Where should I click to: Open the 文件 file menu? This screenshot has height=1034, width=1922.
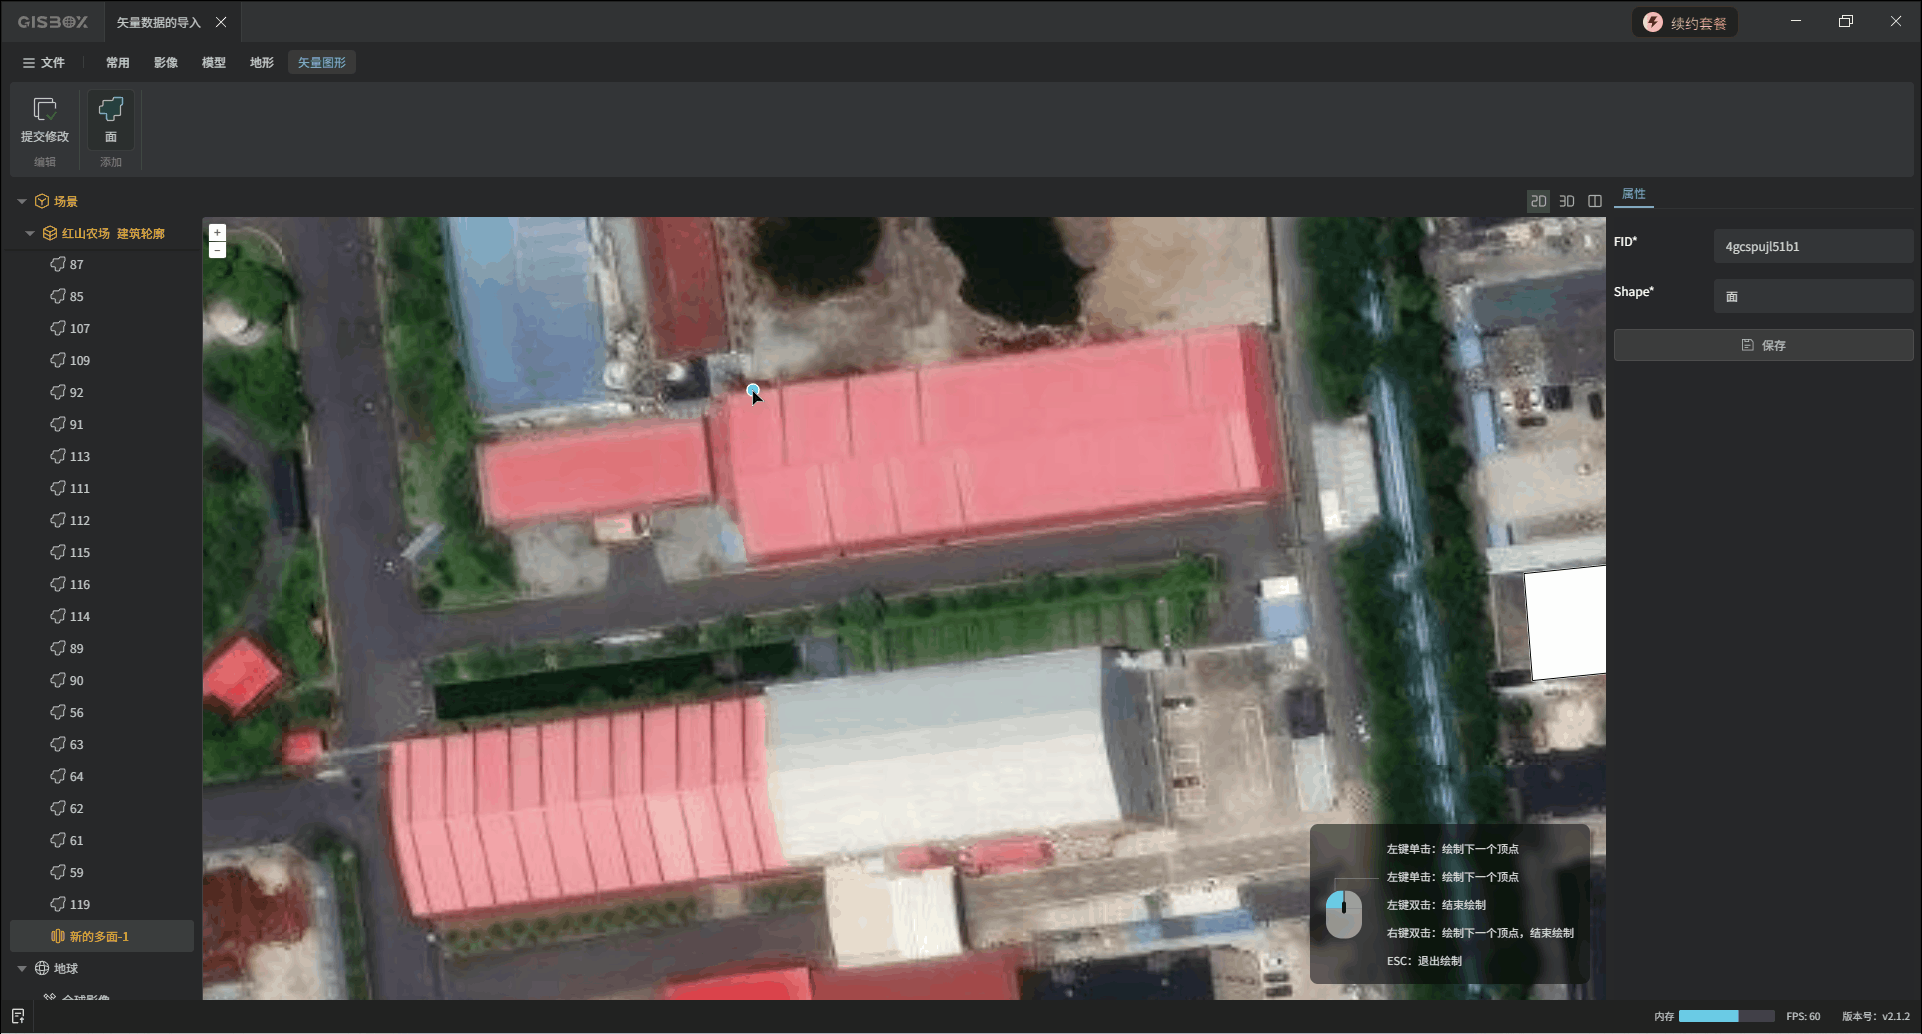(44, 63)
